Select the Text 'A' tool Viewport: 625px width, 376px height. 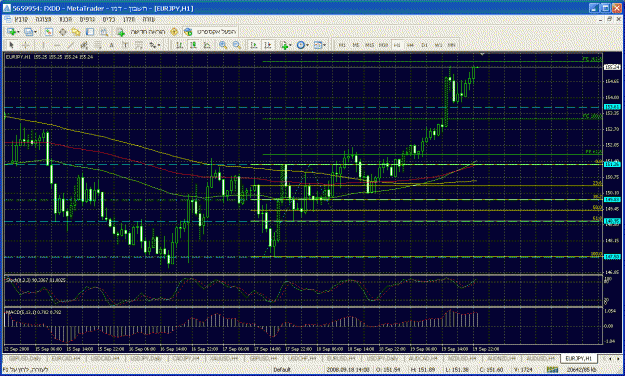(x=111, y=45)
